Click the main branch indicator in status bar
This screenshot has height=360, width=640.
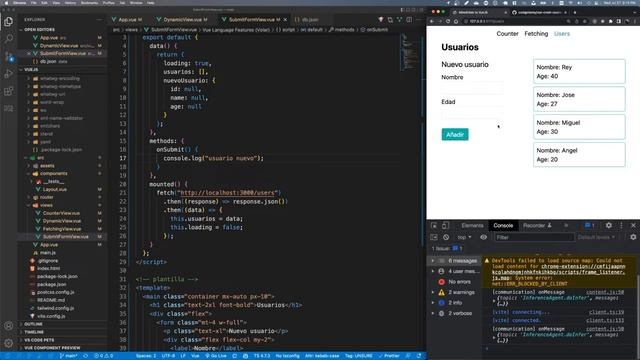[x=68, y=356]
